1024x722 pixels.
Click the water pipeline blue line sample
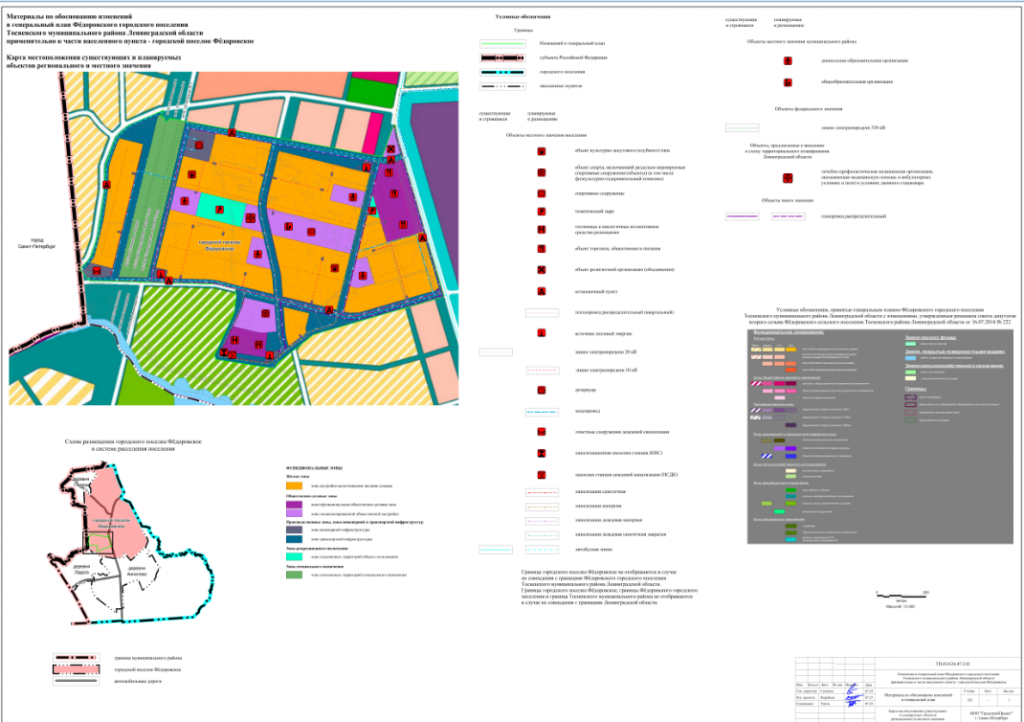click(x=541, y=411)
